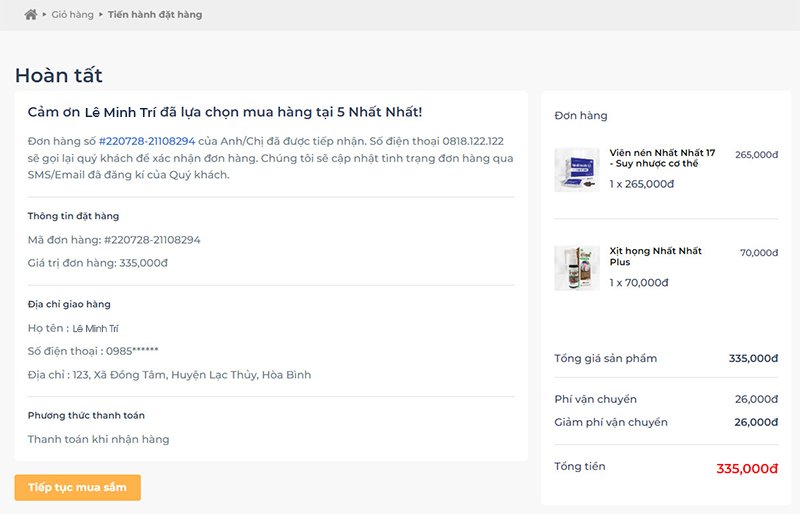
Task: Select the Giảm phí vận chuyển 26,000đ value
Action: coord(757,422)
